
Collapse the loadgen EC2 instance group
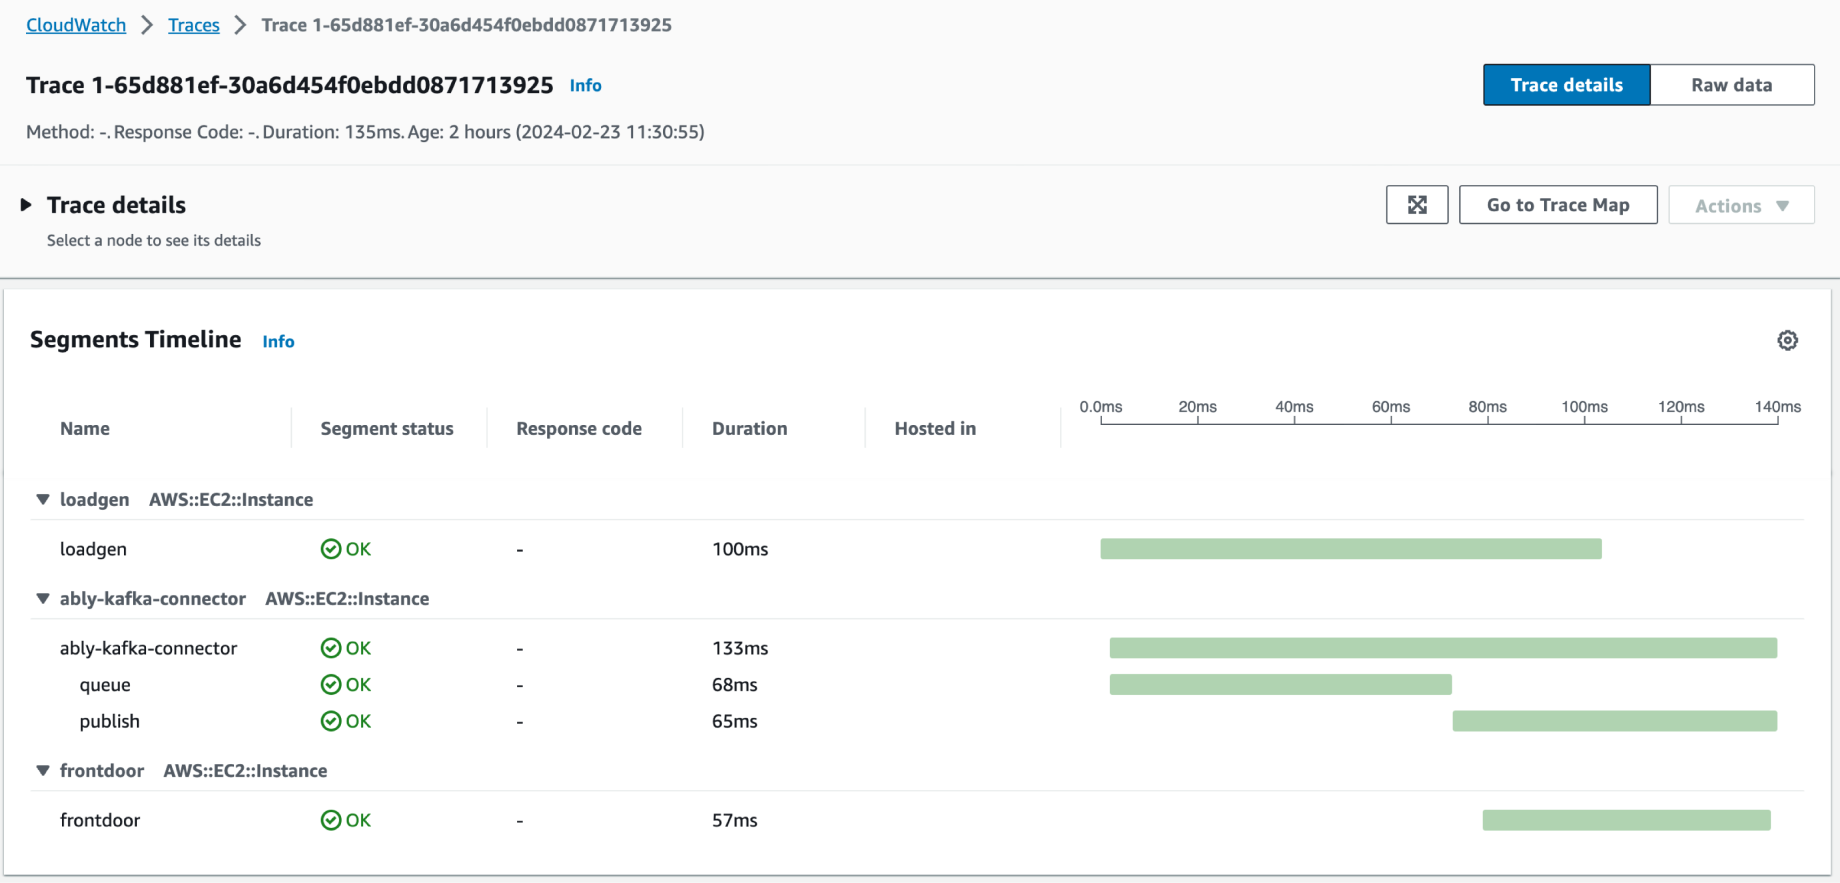(43, 499)
